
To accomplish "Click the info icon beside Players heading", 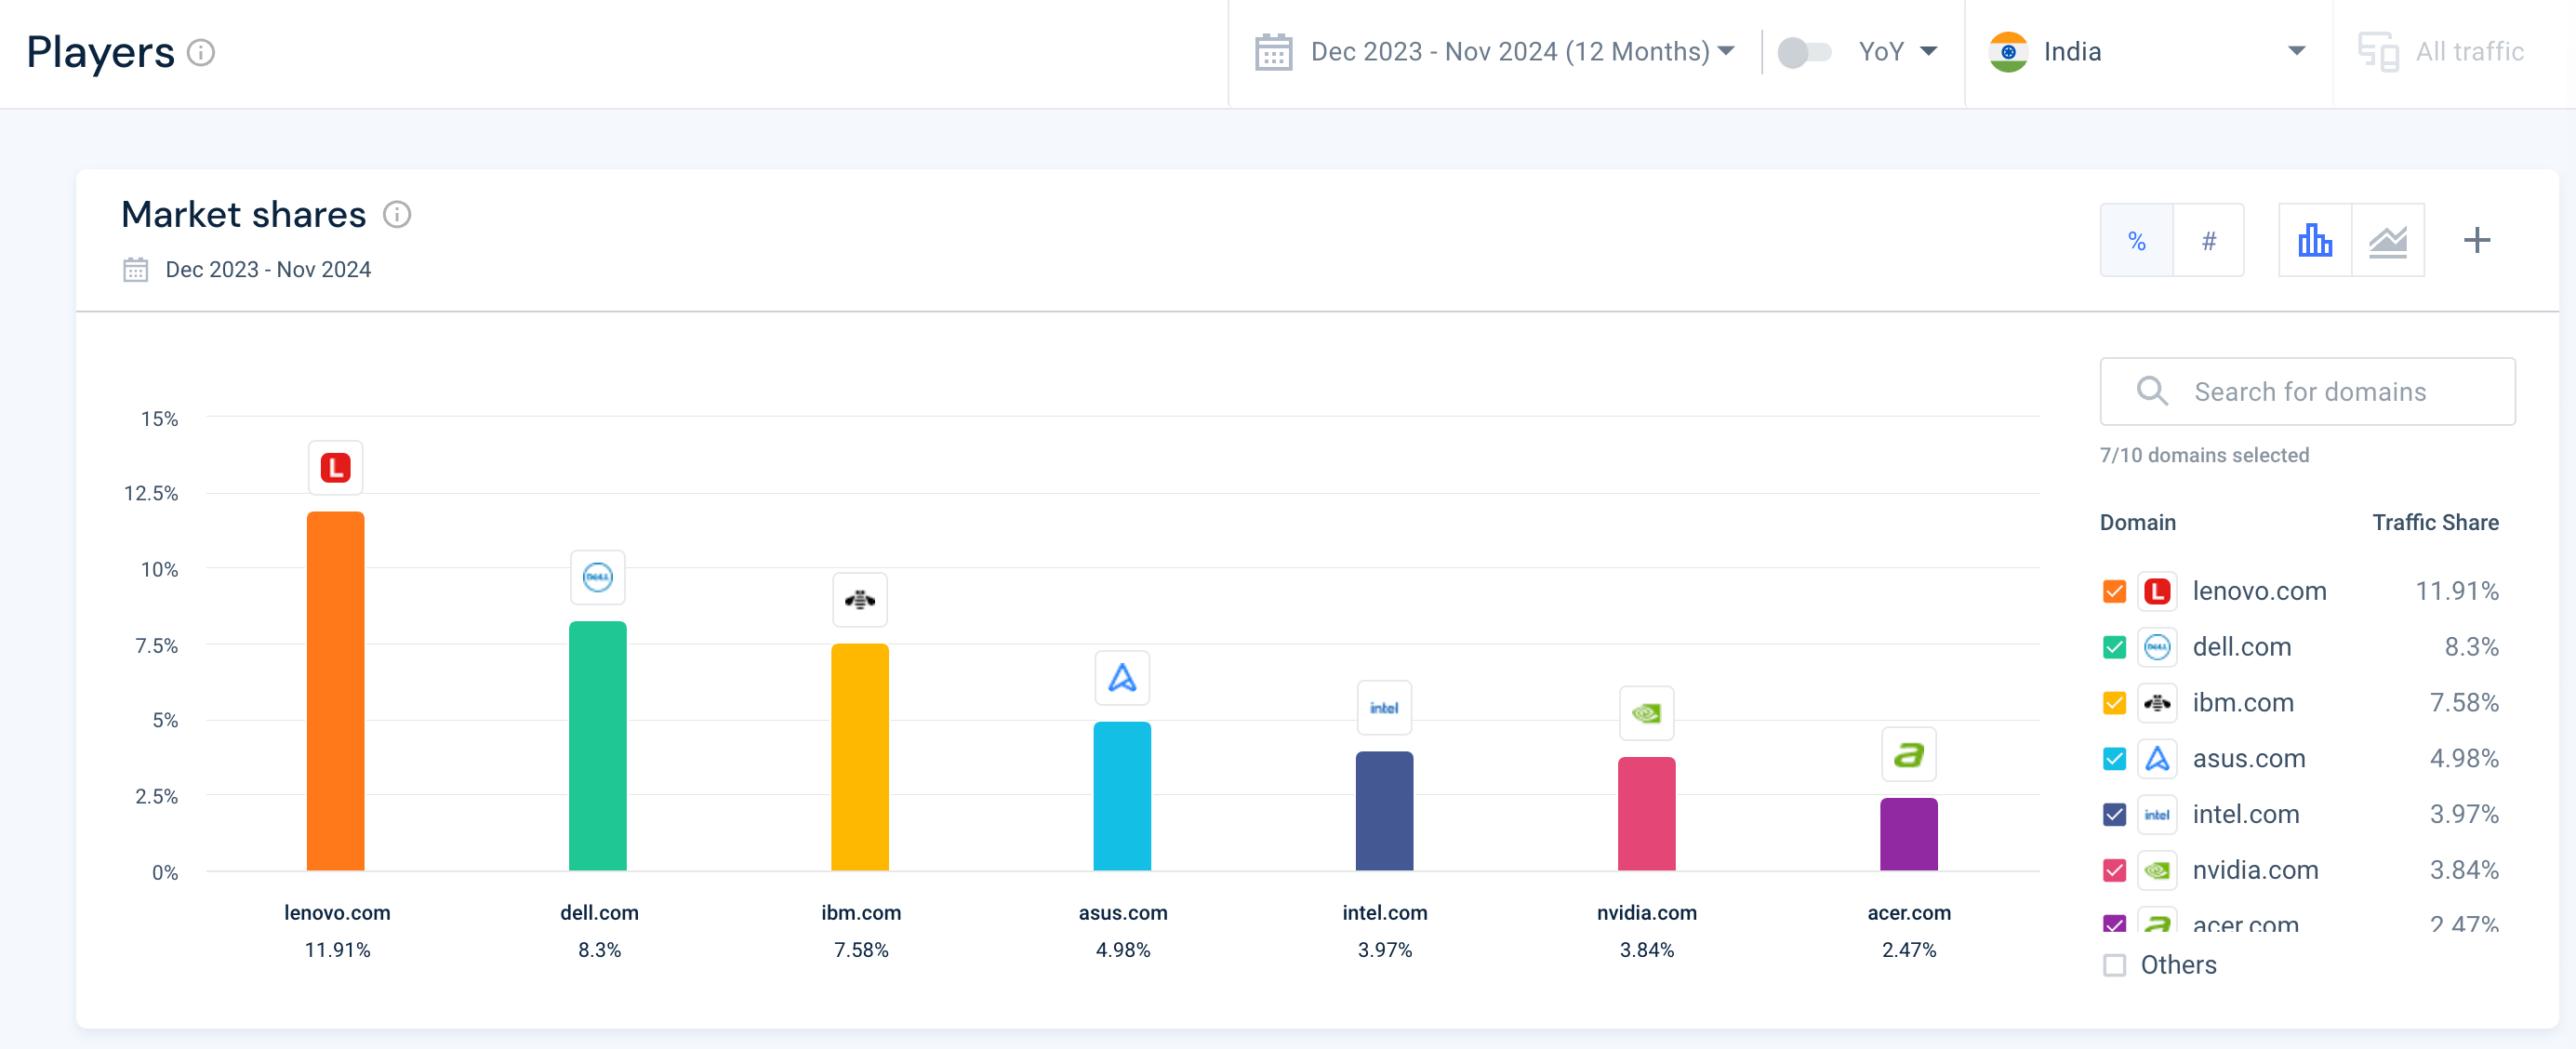I will click(201, 52).
